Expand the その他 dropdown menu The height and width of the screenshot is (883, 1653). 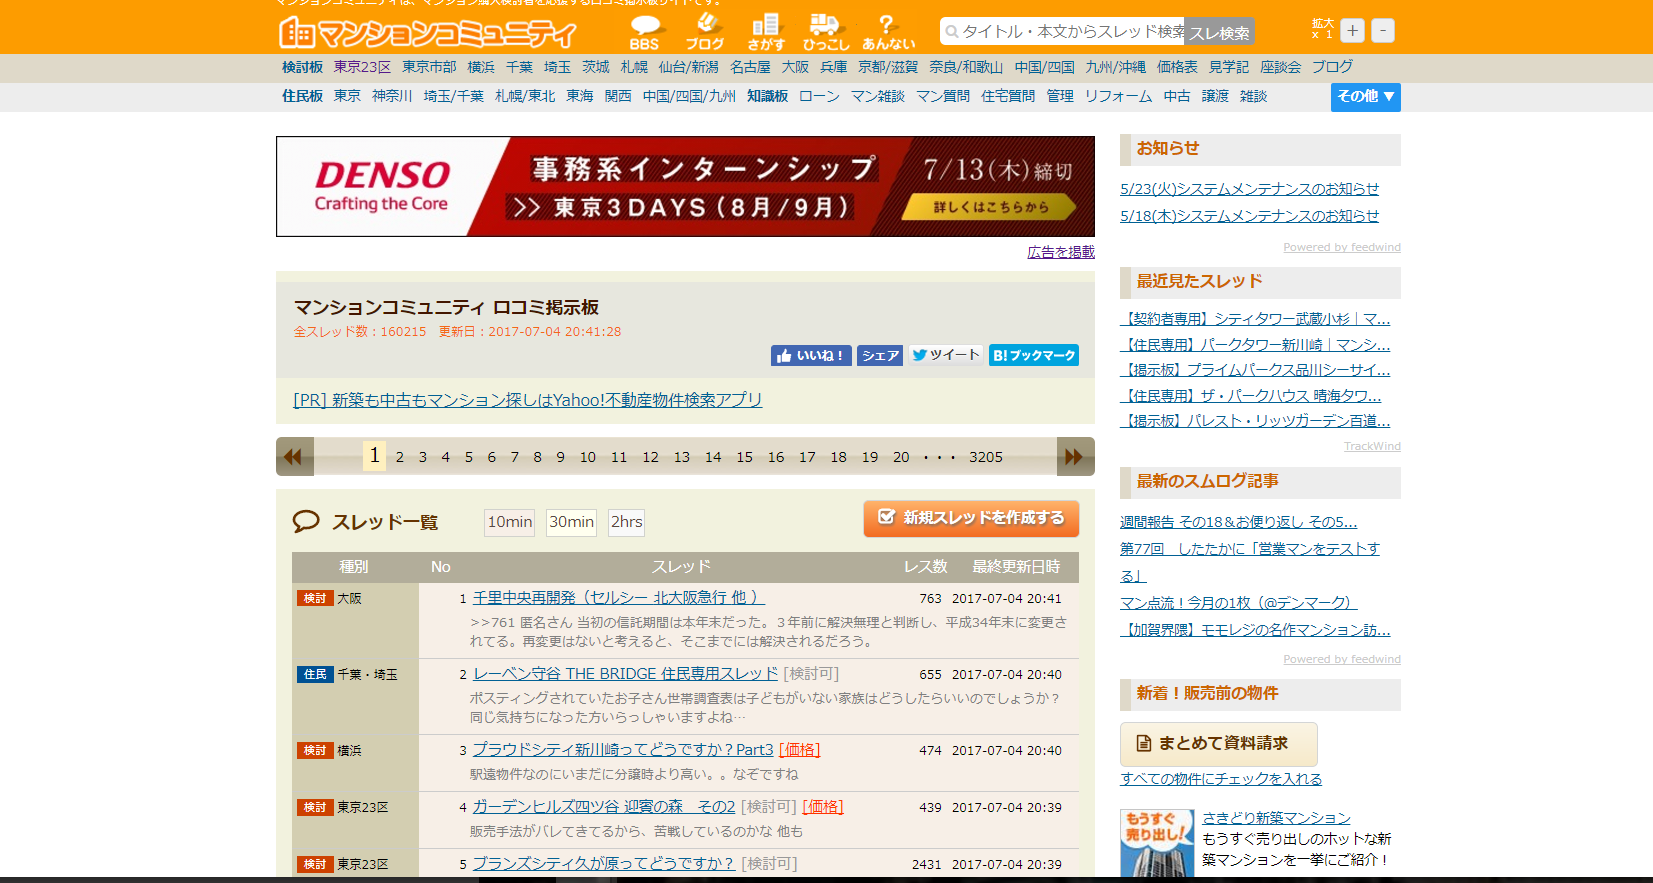pyautogui.click(x=1365, y=97)
